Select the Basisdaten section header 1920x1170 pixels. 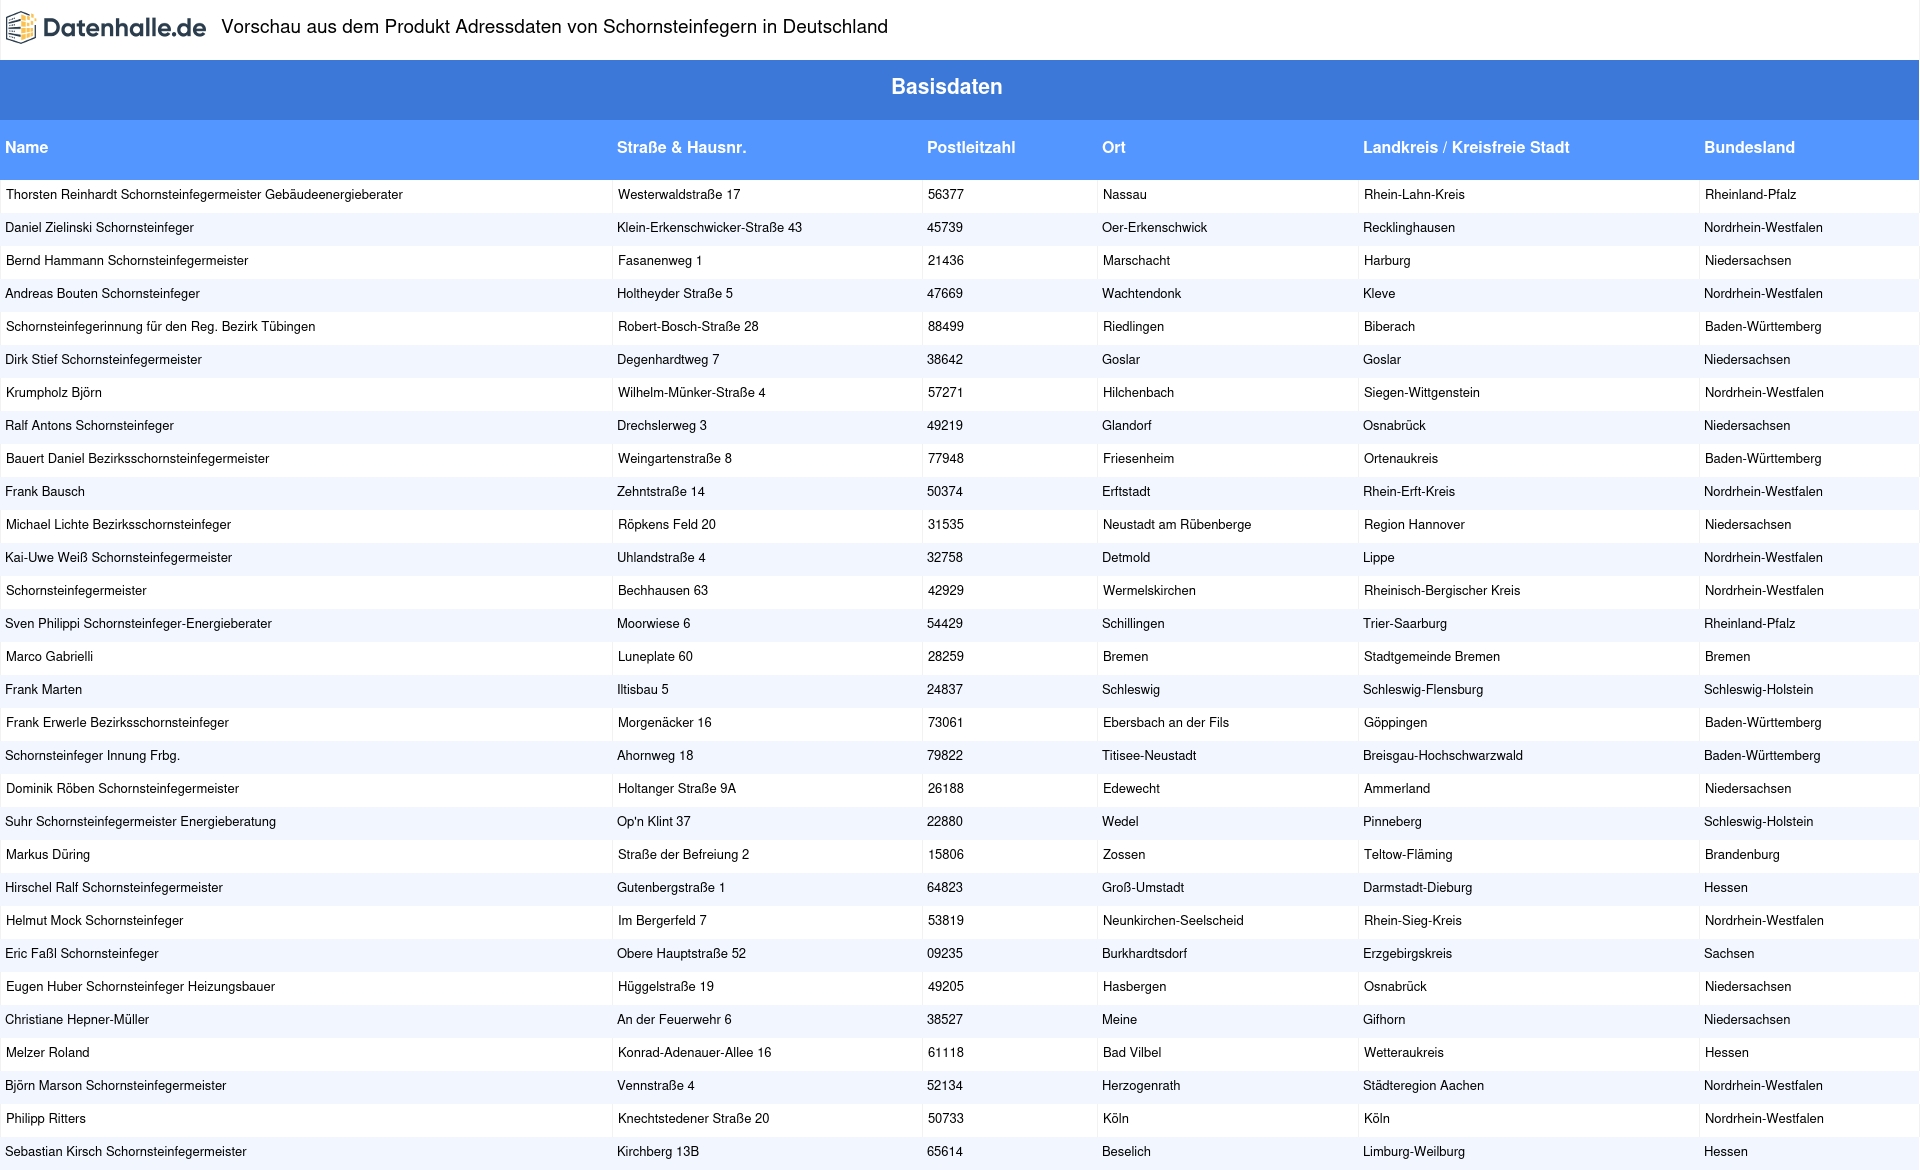click(x=946, y=87)
